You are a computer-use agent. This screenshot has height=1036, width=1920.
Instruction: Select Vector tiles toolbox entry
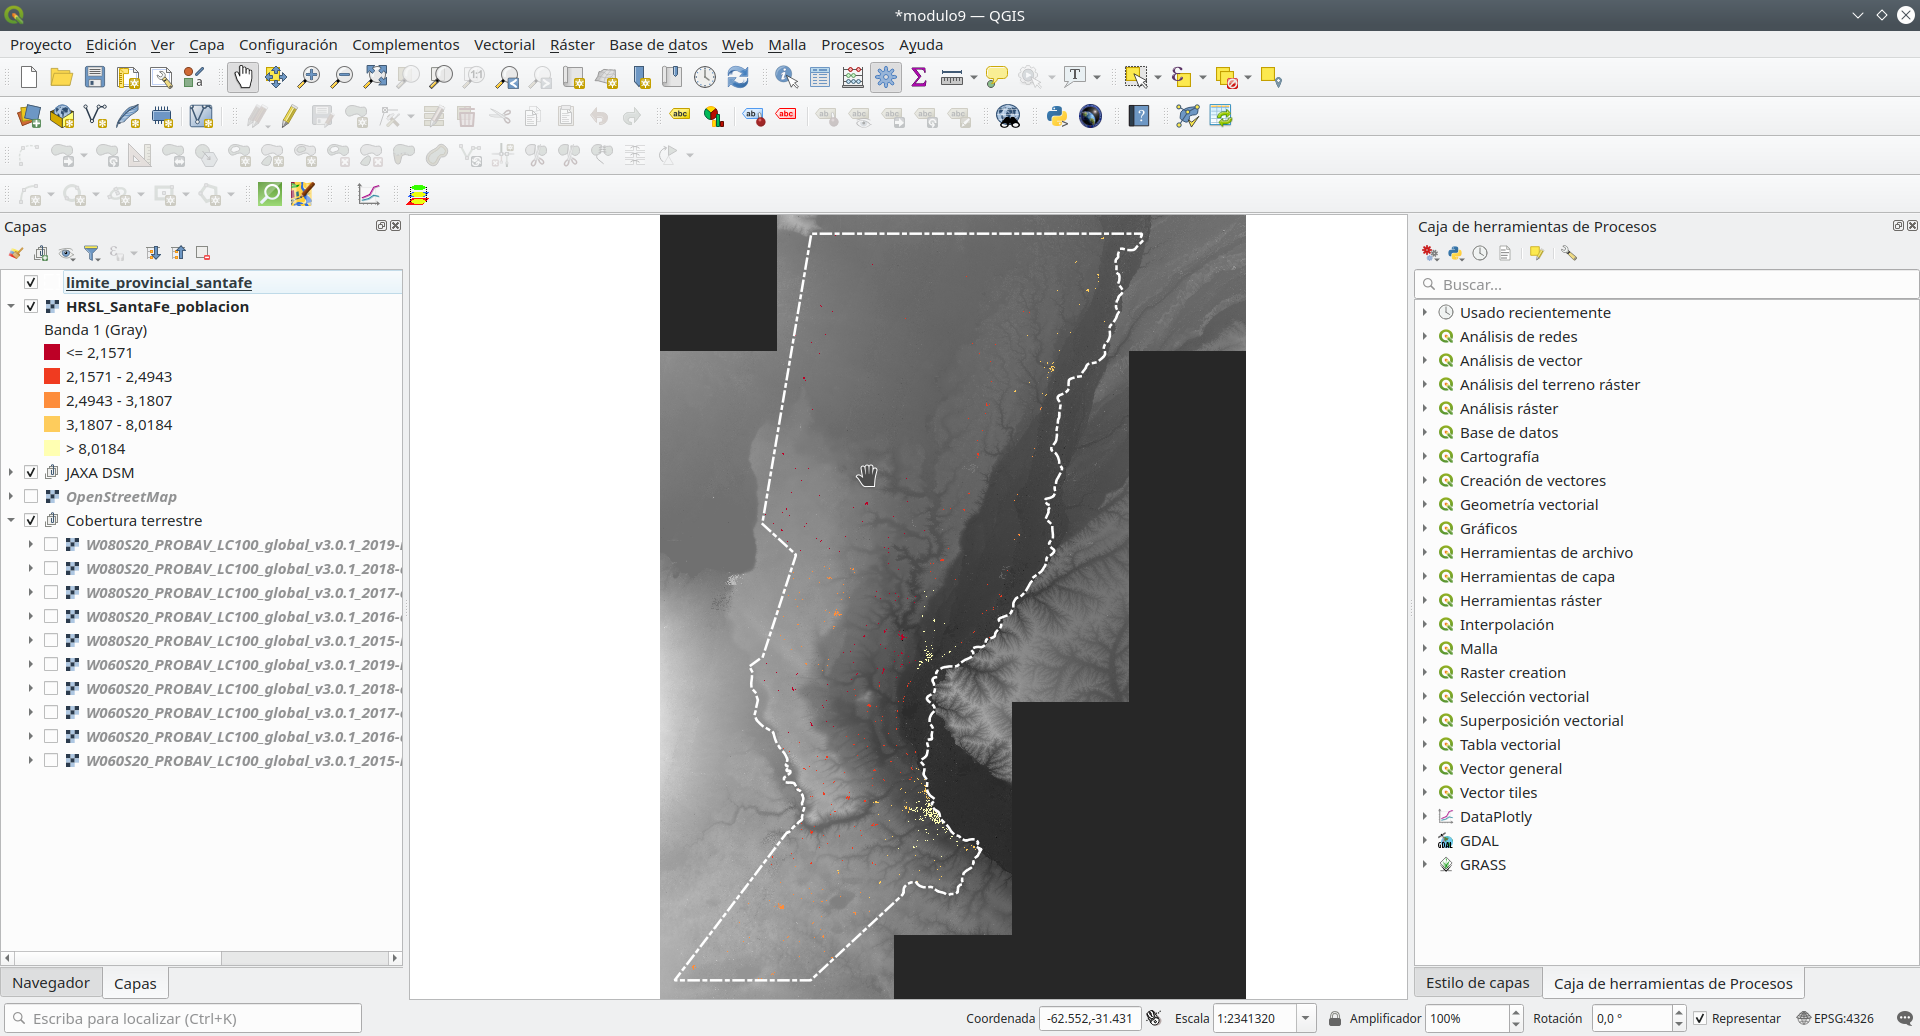point(1498,792)
